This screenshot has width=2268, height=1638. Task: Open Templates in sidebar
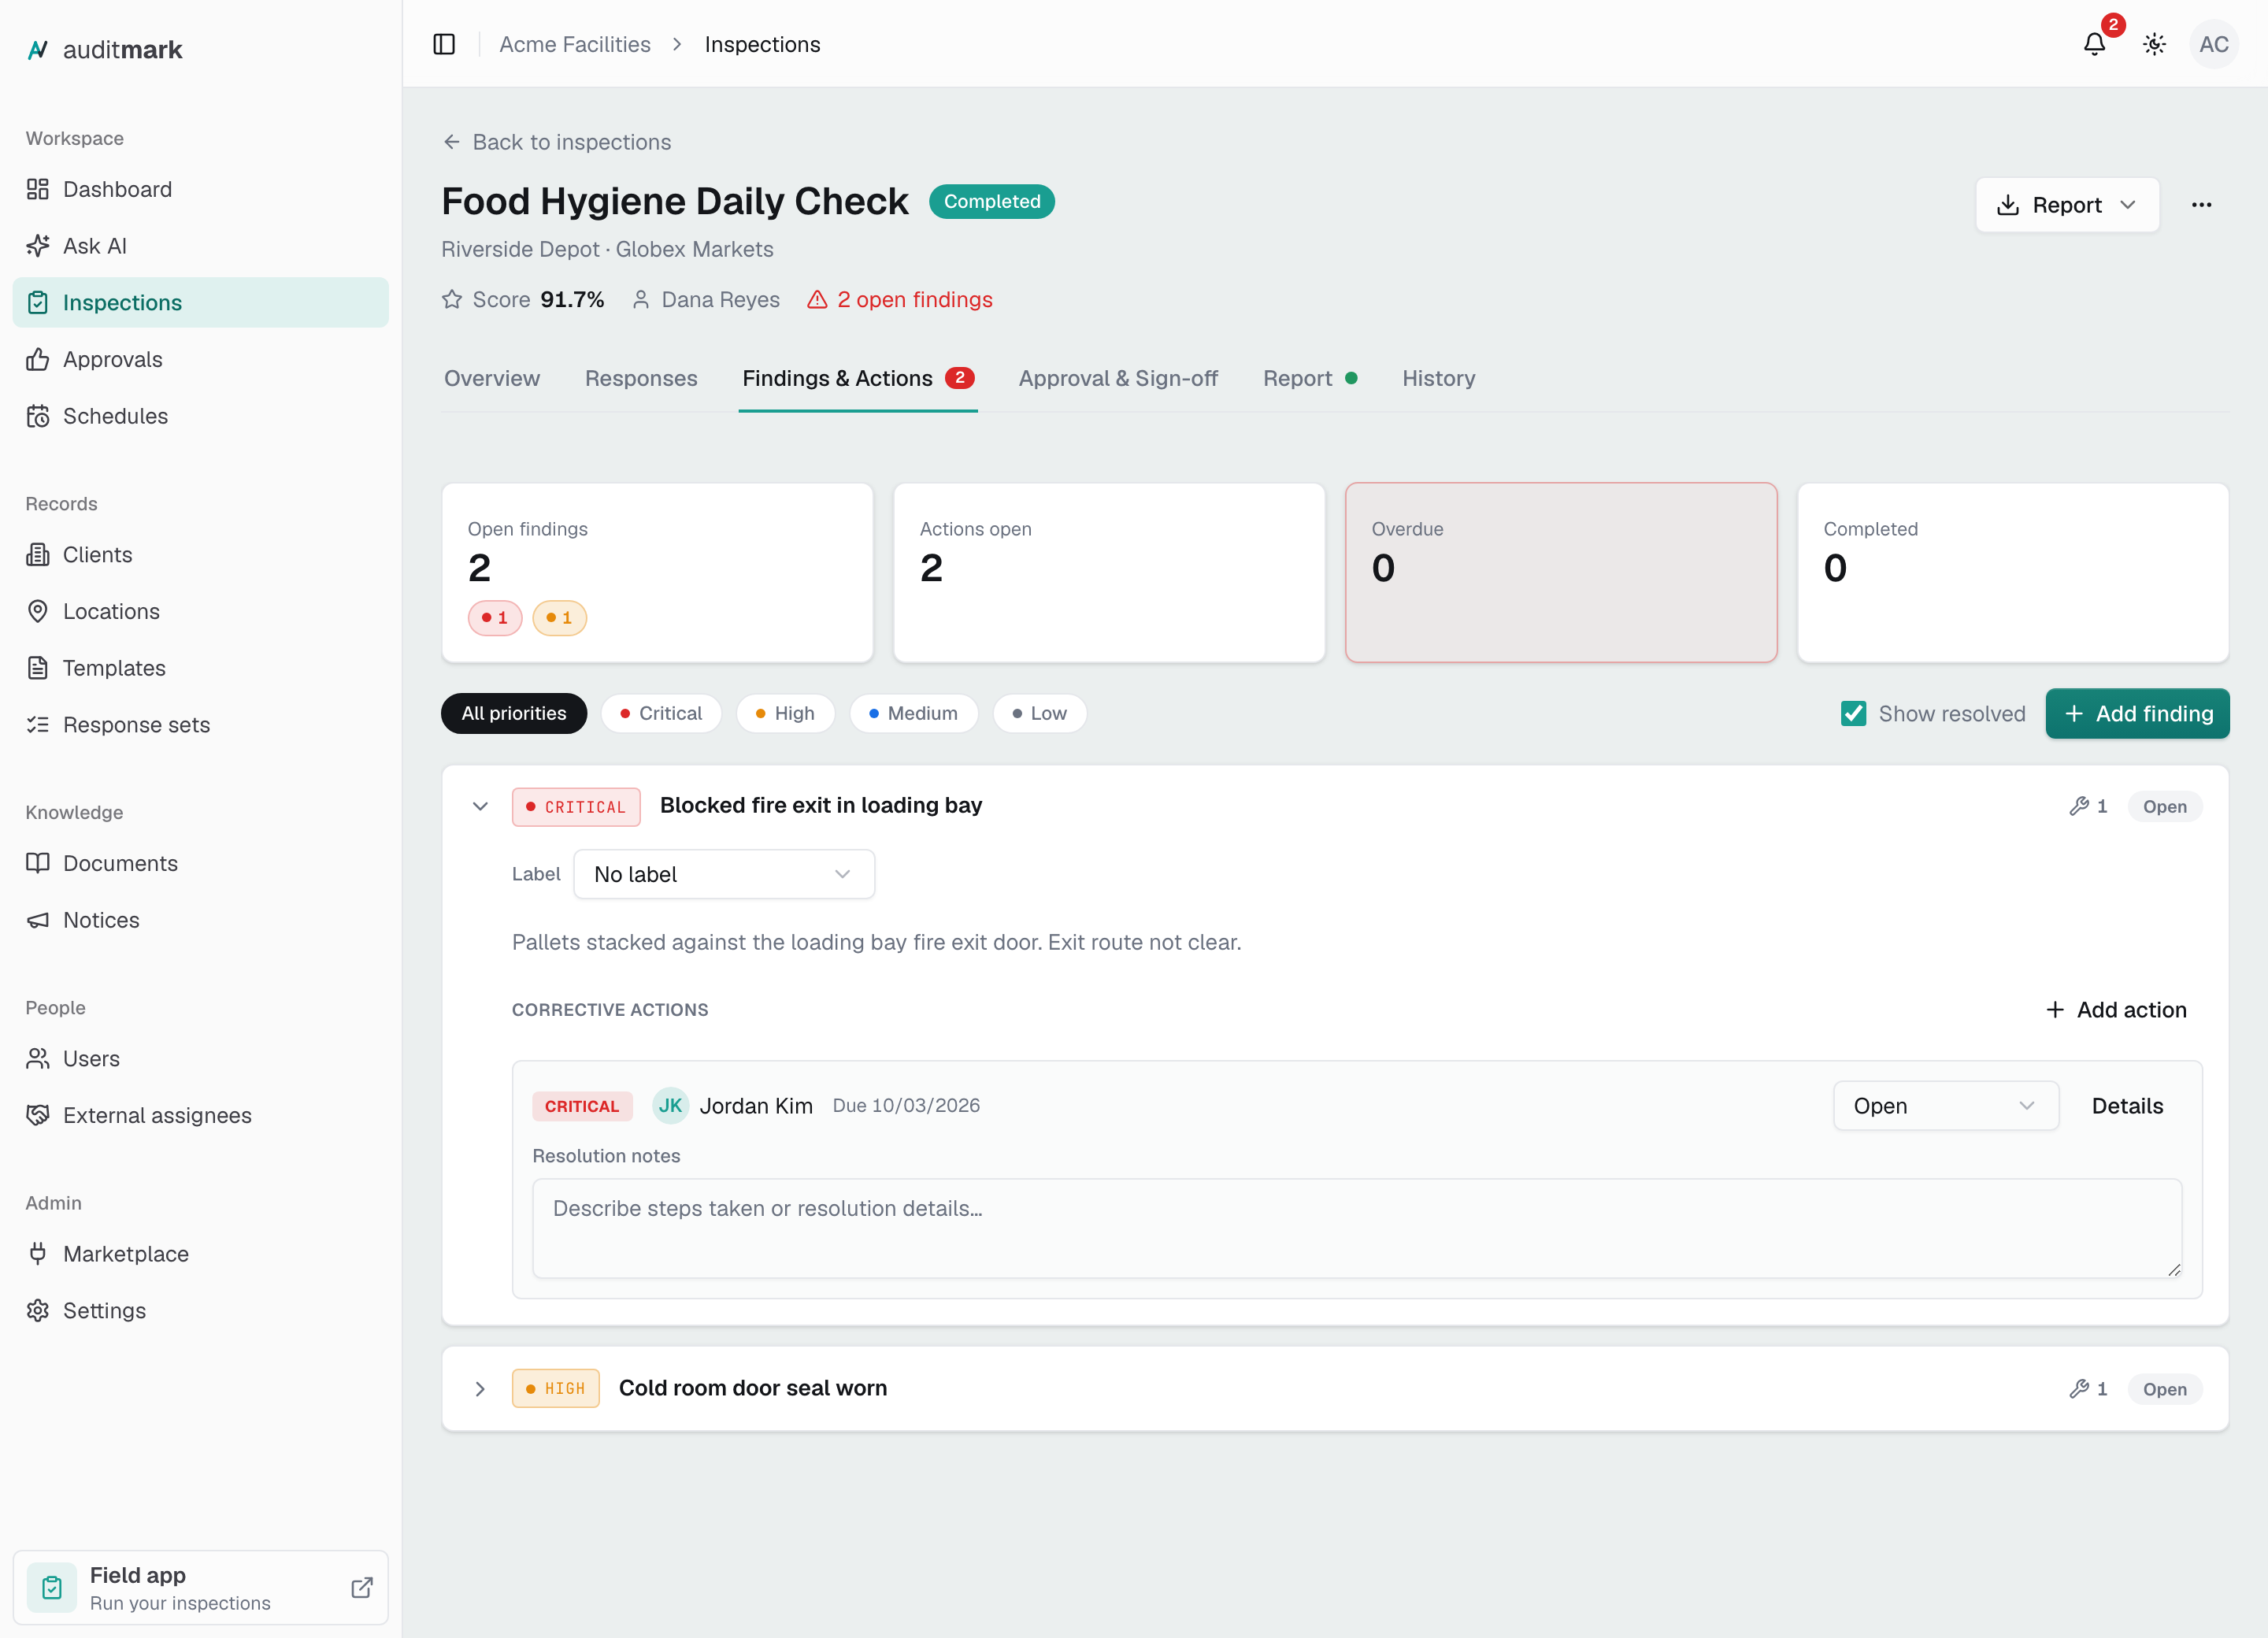tap(200, 668)
